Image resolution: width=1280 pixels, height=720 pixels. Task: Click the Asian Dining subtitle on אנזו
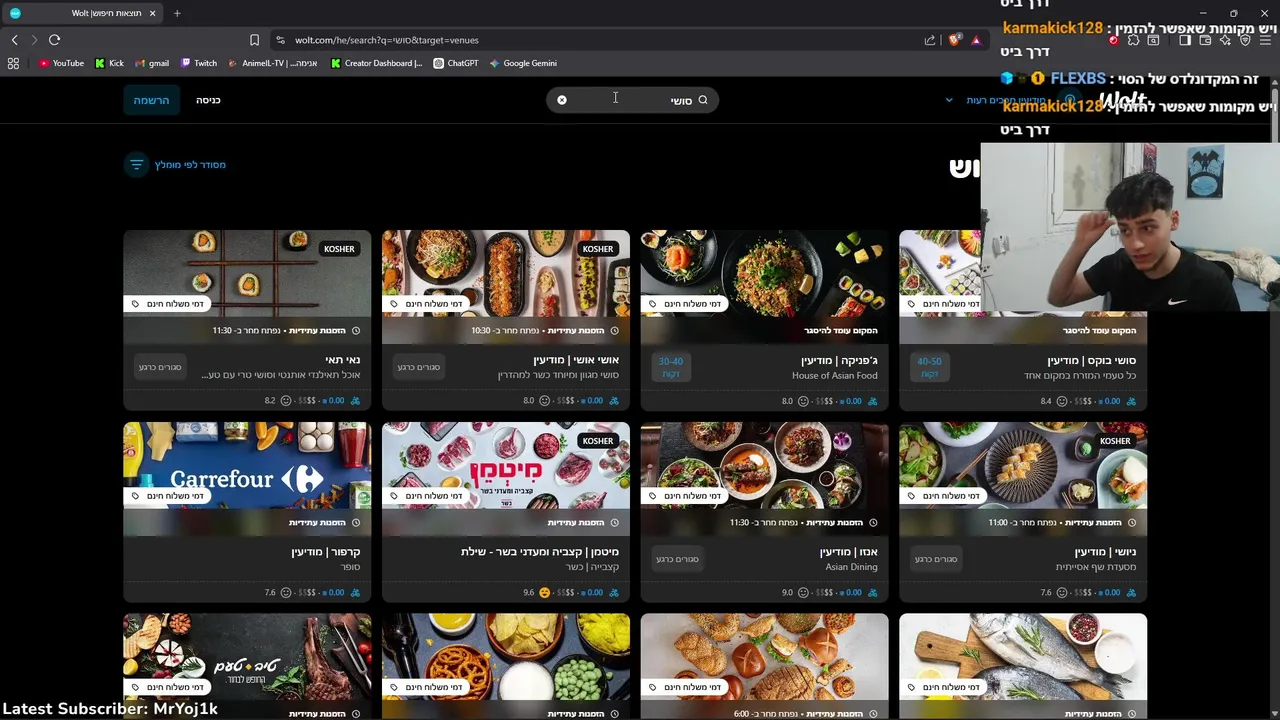(851, 567)
